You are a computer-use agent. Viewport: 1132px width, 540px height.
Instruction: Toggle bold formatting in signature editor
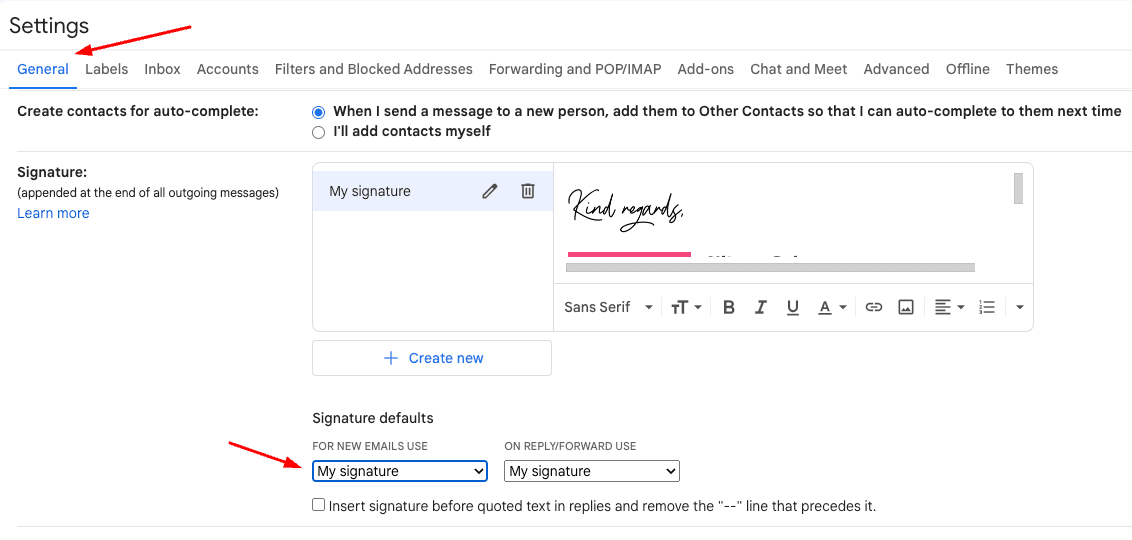click(729, 307)
